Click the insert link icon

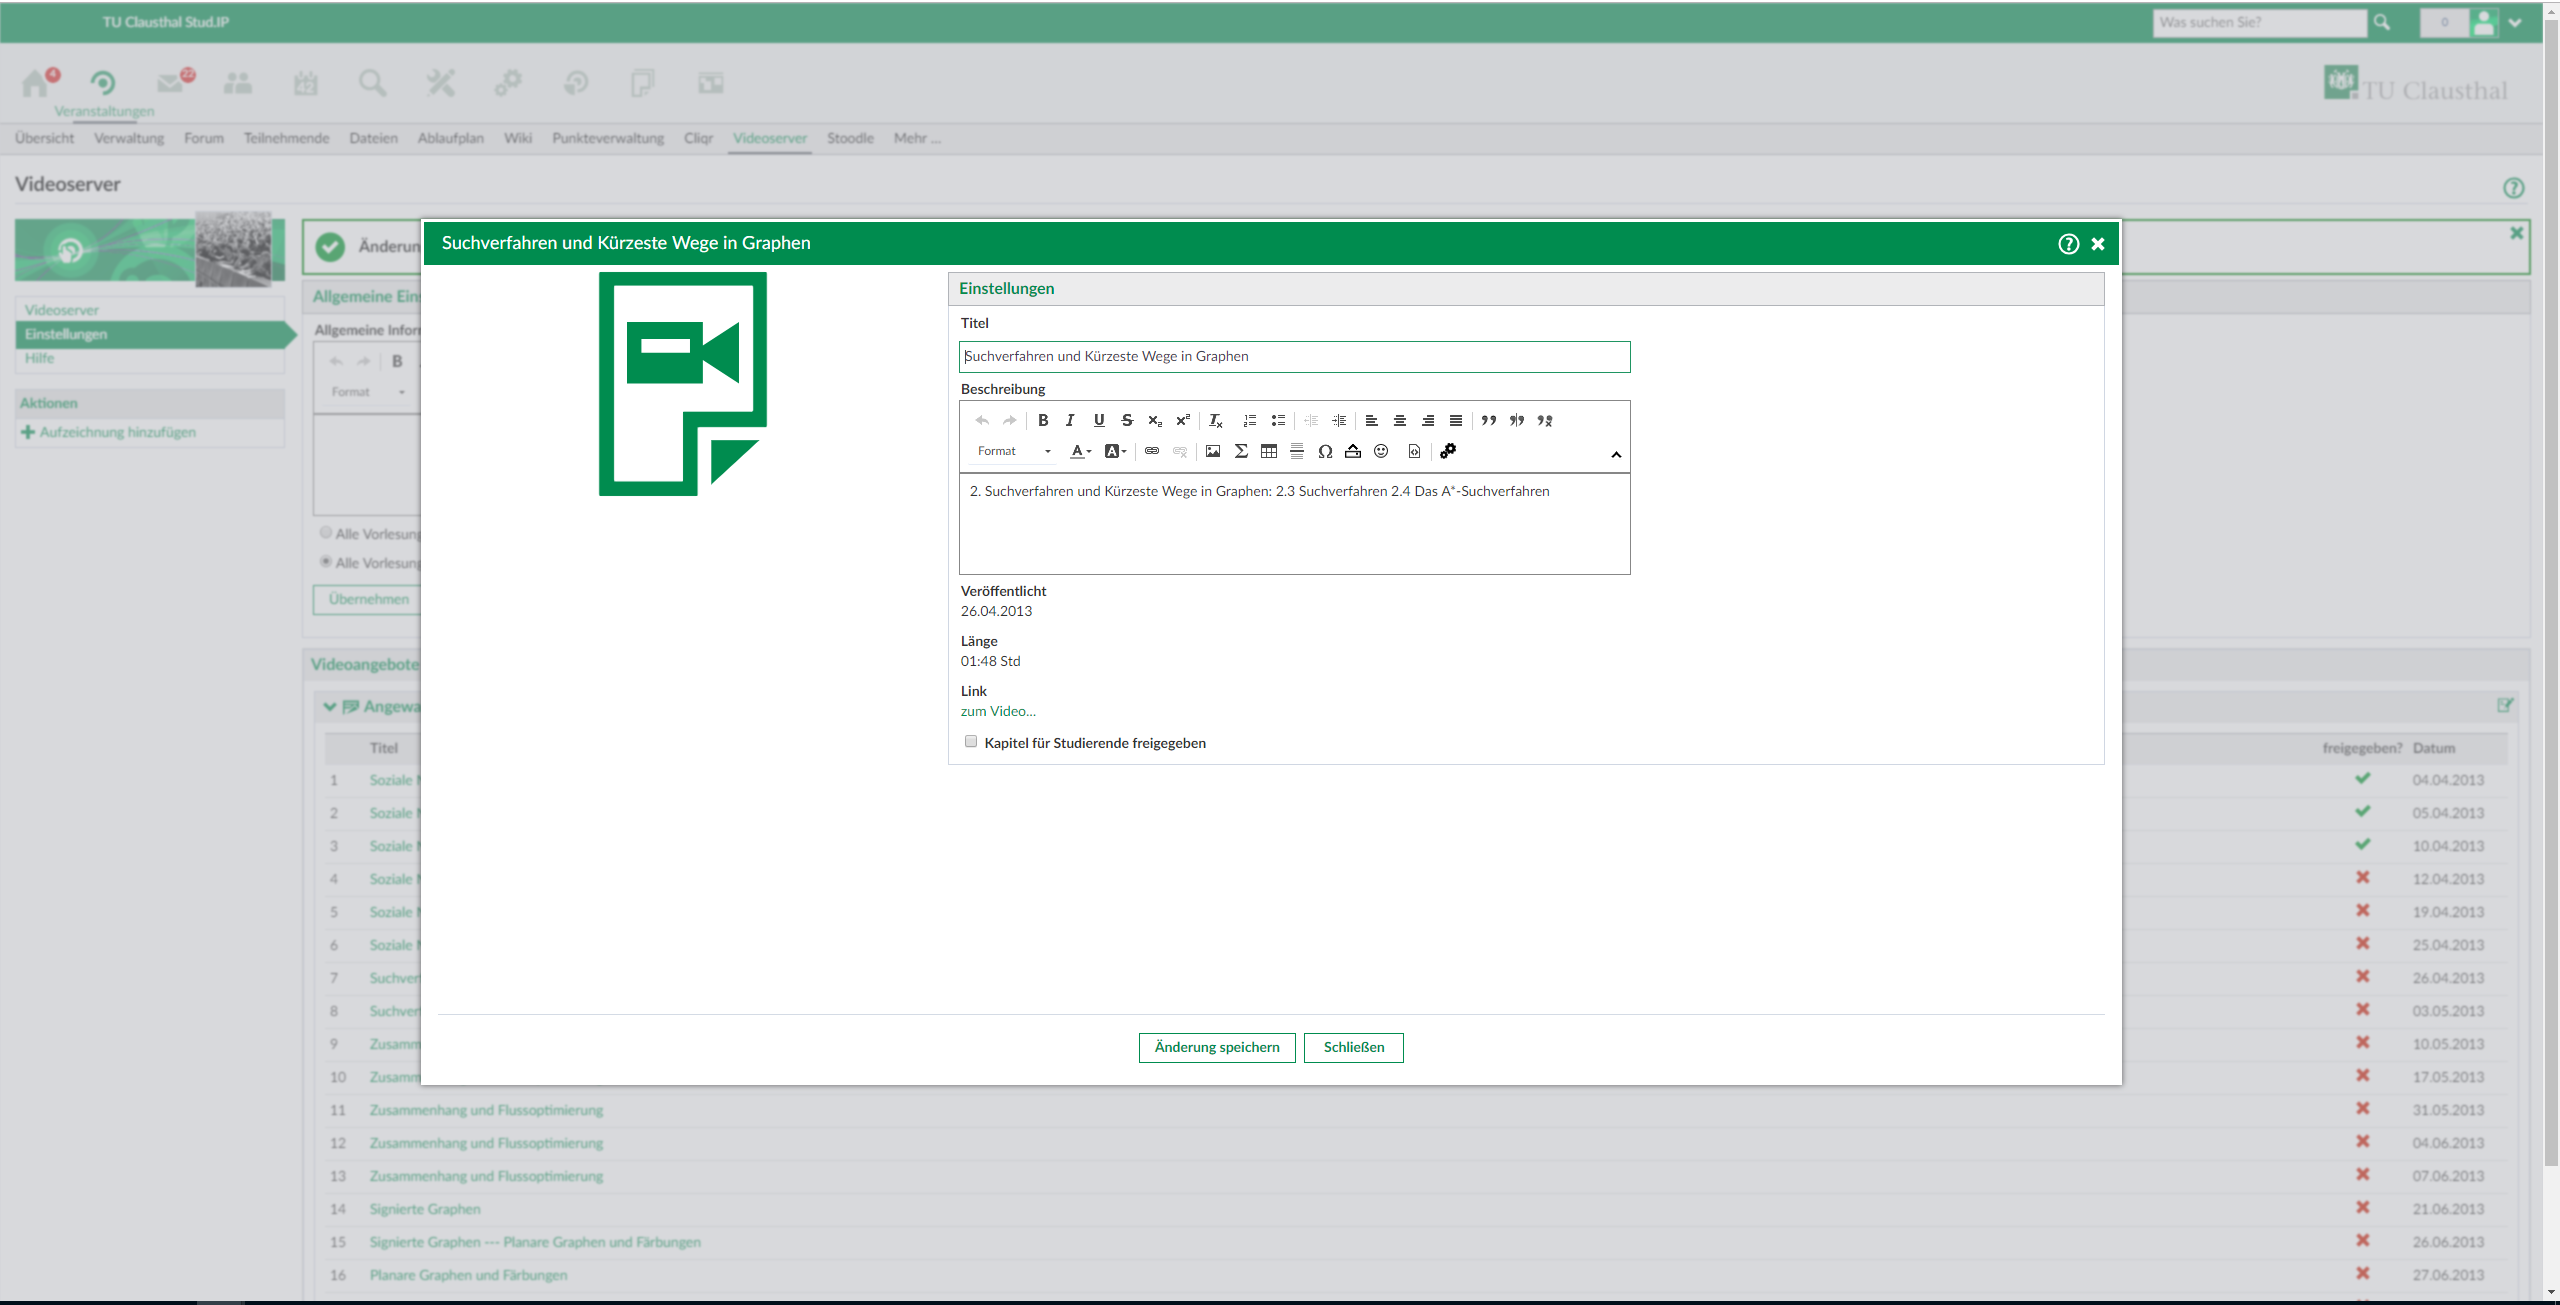pyautogui.click(x=1152, y=451)
